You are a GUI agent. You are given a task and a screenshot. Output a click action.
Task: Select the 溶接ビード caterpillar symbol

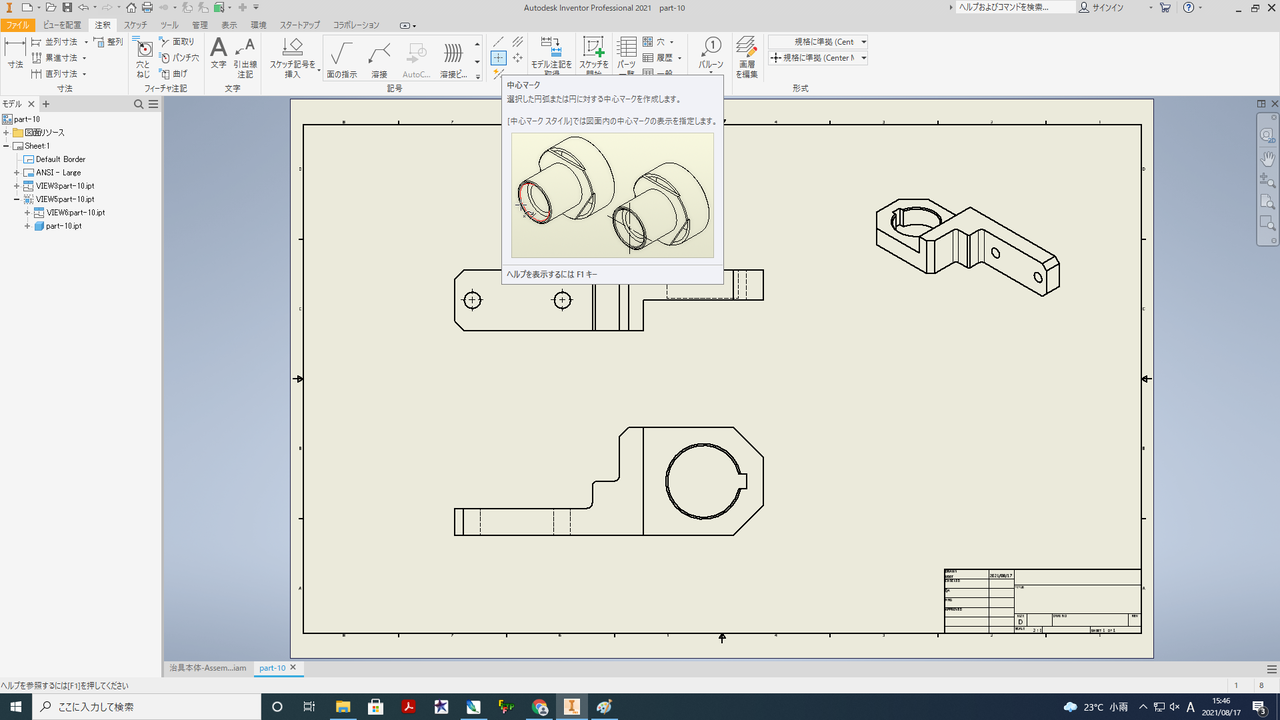(x=453, y=59)
